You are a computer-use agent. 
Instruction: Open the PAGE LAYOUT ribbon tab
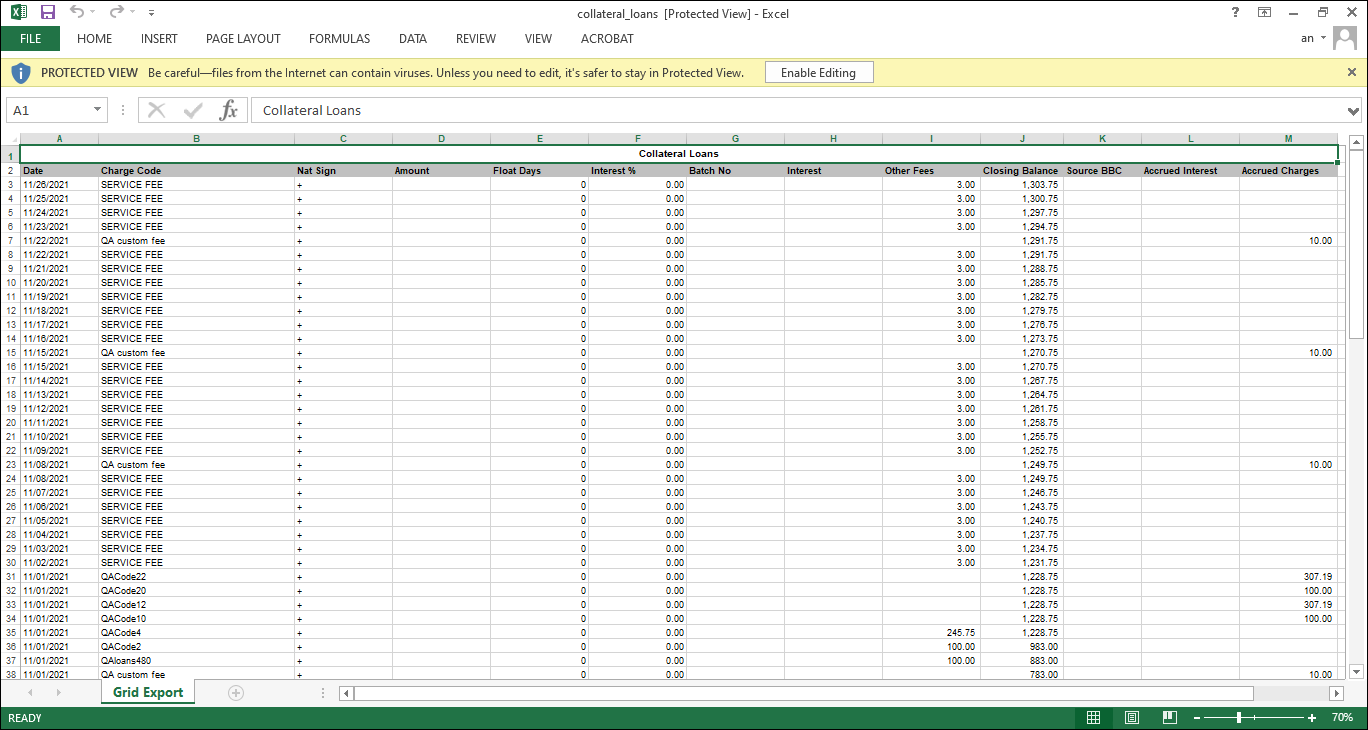pos(243,39)
